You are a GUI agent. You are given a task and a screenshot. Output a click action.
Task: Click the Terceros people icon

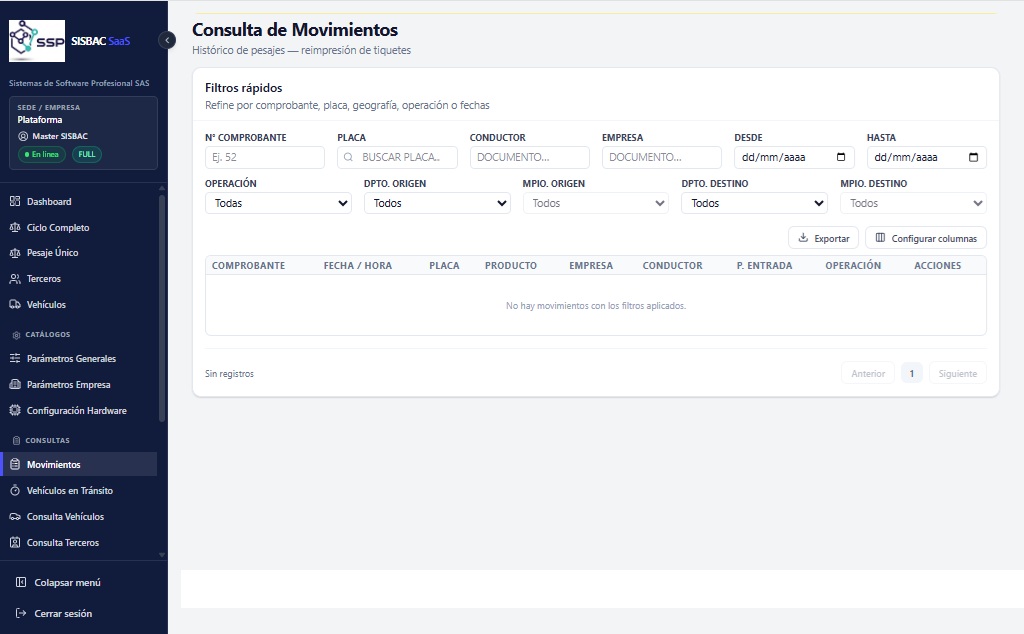tap(15, 279)
